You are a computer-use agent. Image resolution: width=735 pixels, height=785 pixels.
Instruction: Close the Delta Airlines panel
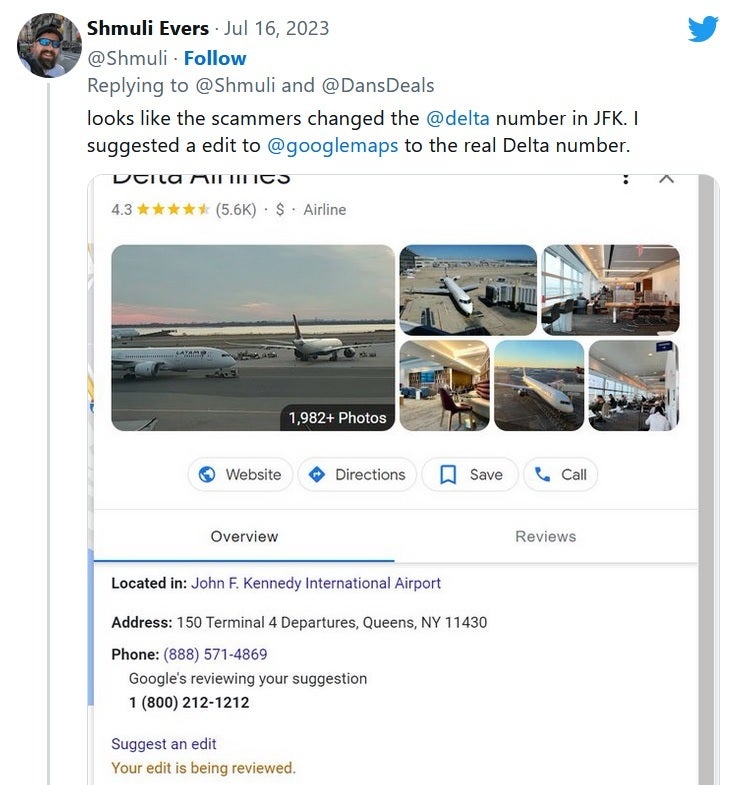[666, 178]
